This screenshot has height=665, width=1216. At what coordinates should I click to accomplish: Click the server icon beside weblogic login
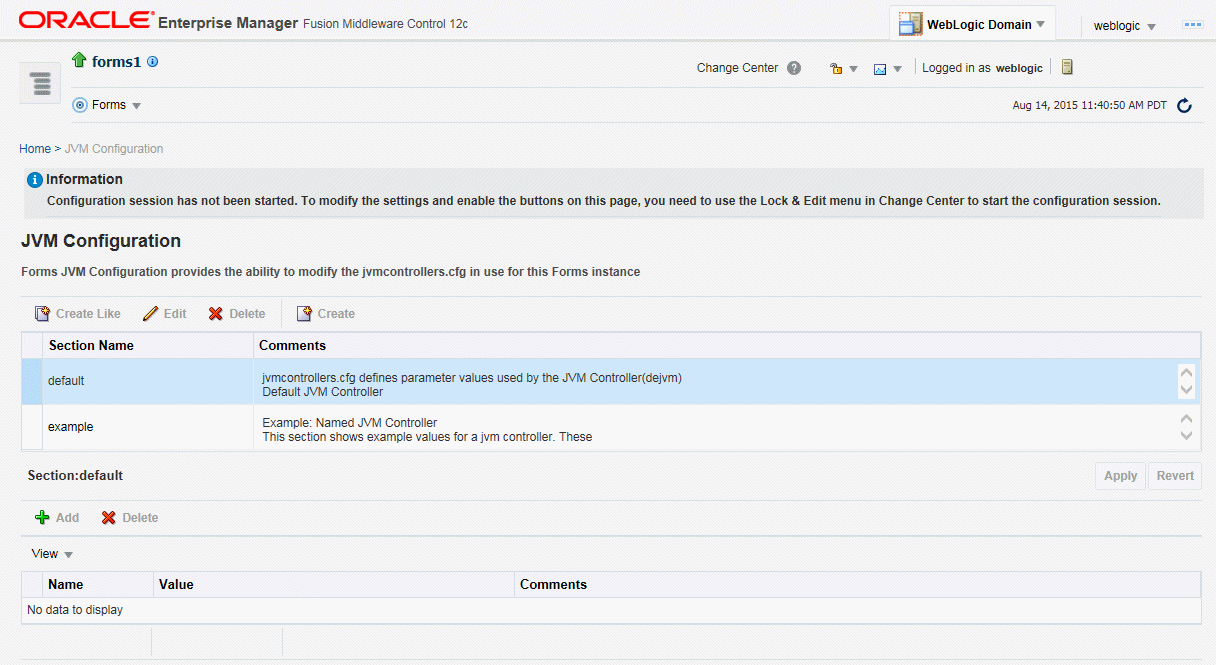click(1067, 67)
